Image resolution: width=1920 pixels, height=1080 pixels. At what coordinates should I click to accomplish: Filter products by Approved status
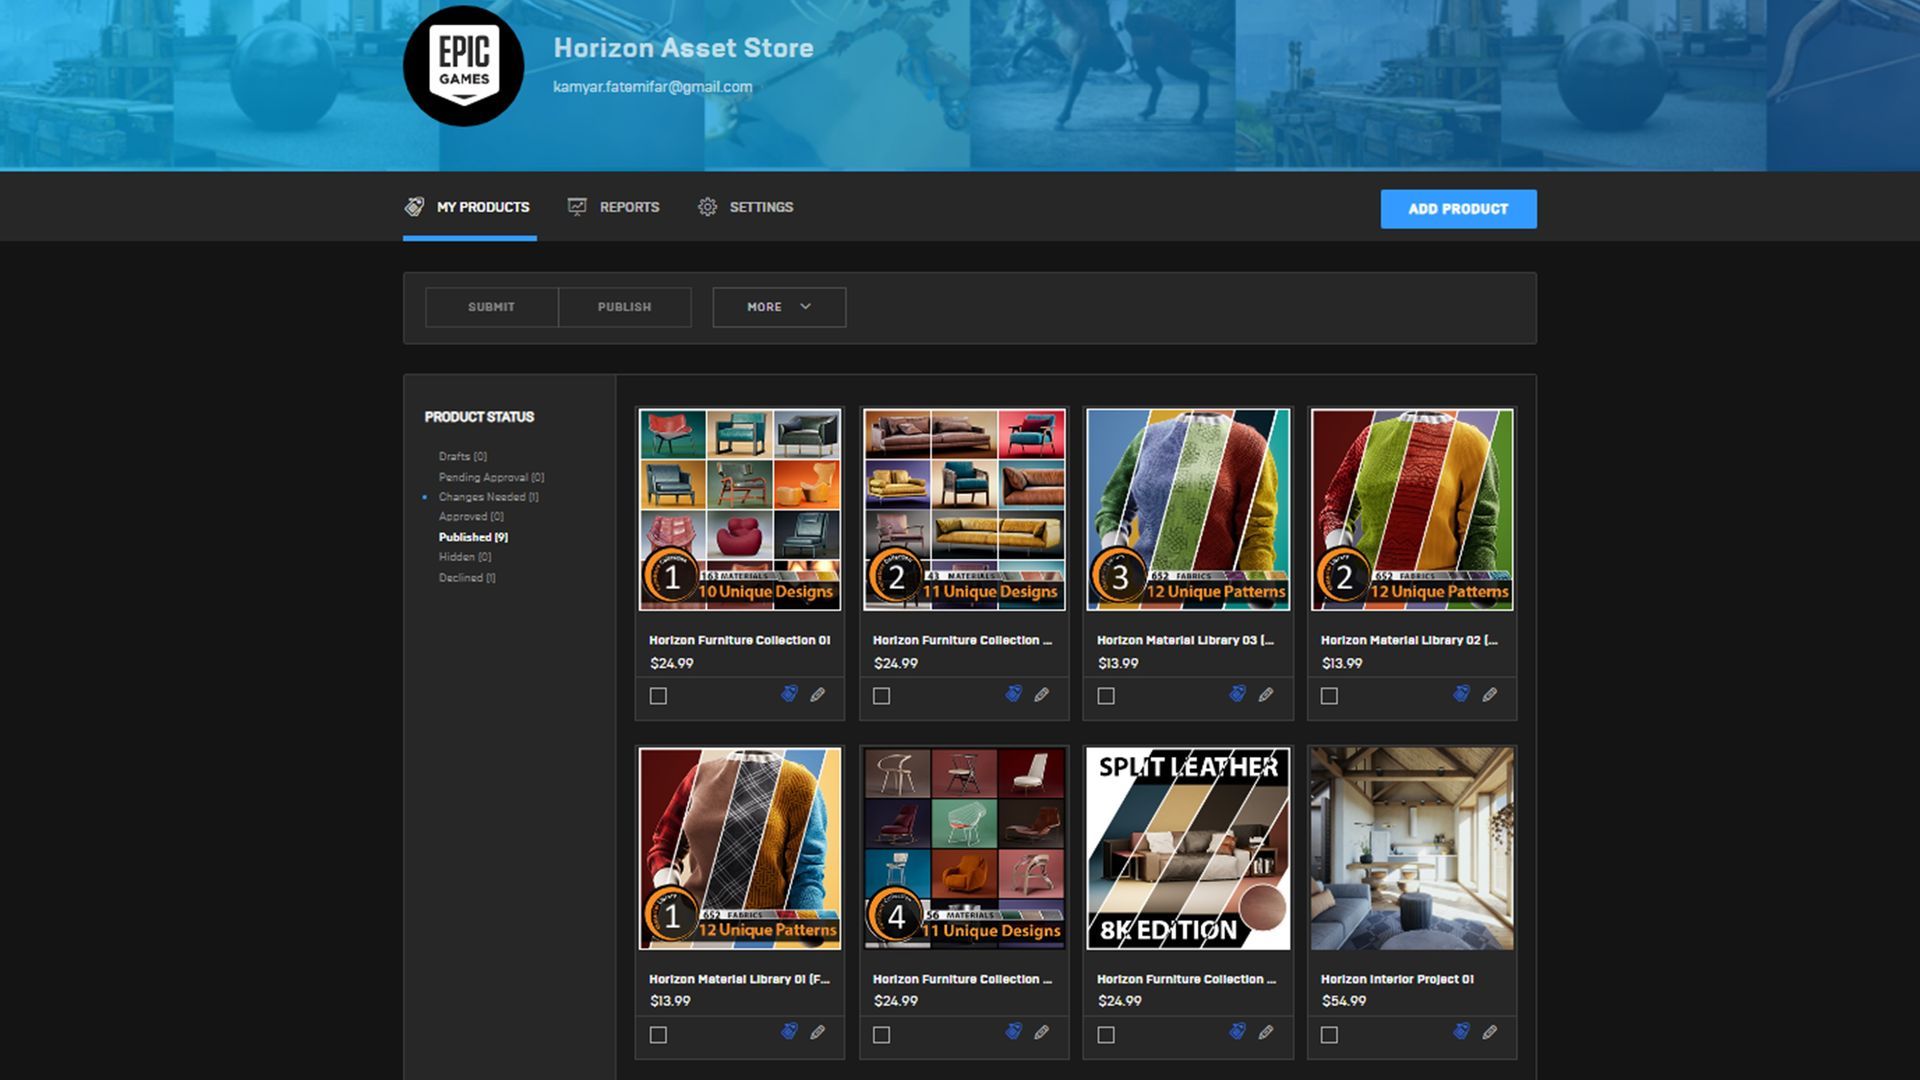471,517
